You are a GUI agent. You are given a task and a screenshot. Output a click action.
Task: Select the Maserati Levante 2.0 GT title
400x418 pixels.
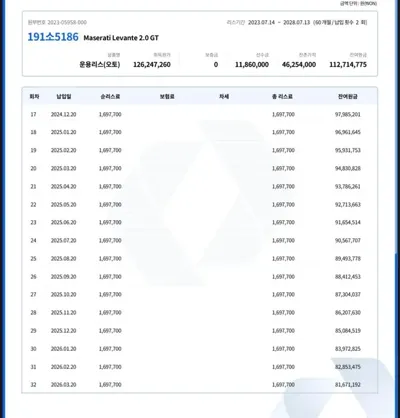(x=121, y=38)
